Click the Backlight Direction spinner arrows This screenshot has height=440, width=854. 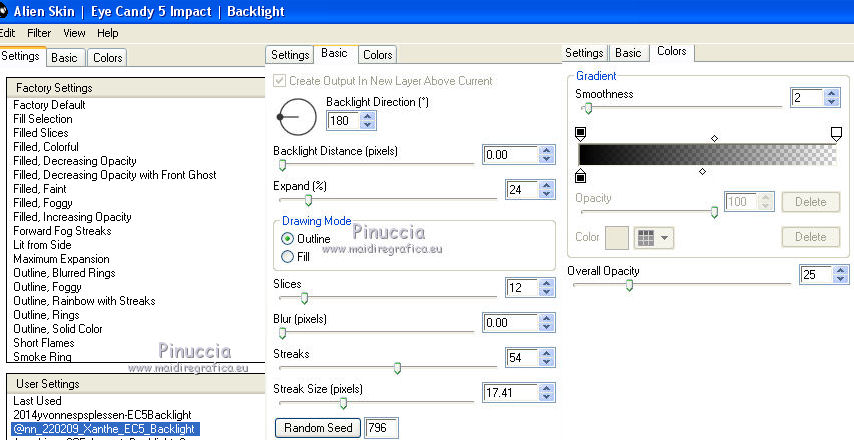point(368,120)
